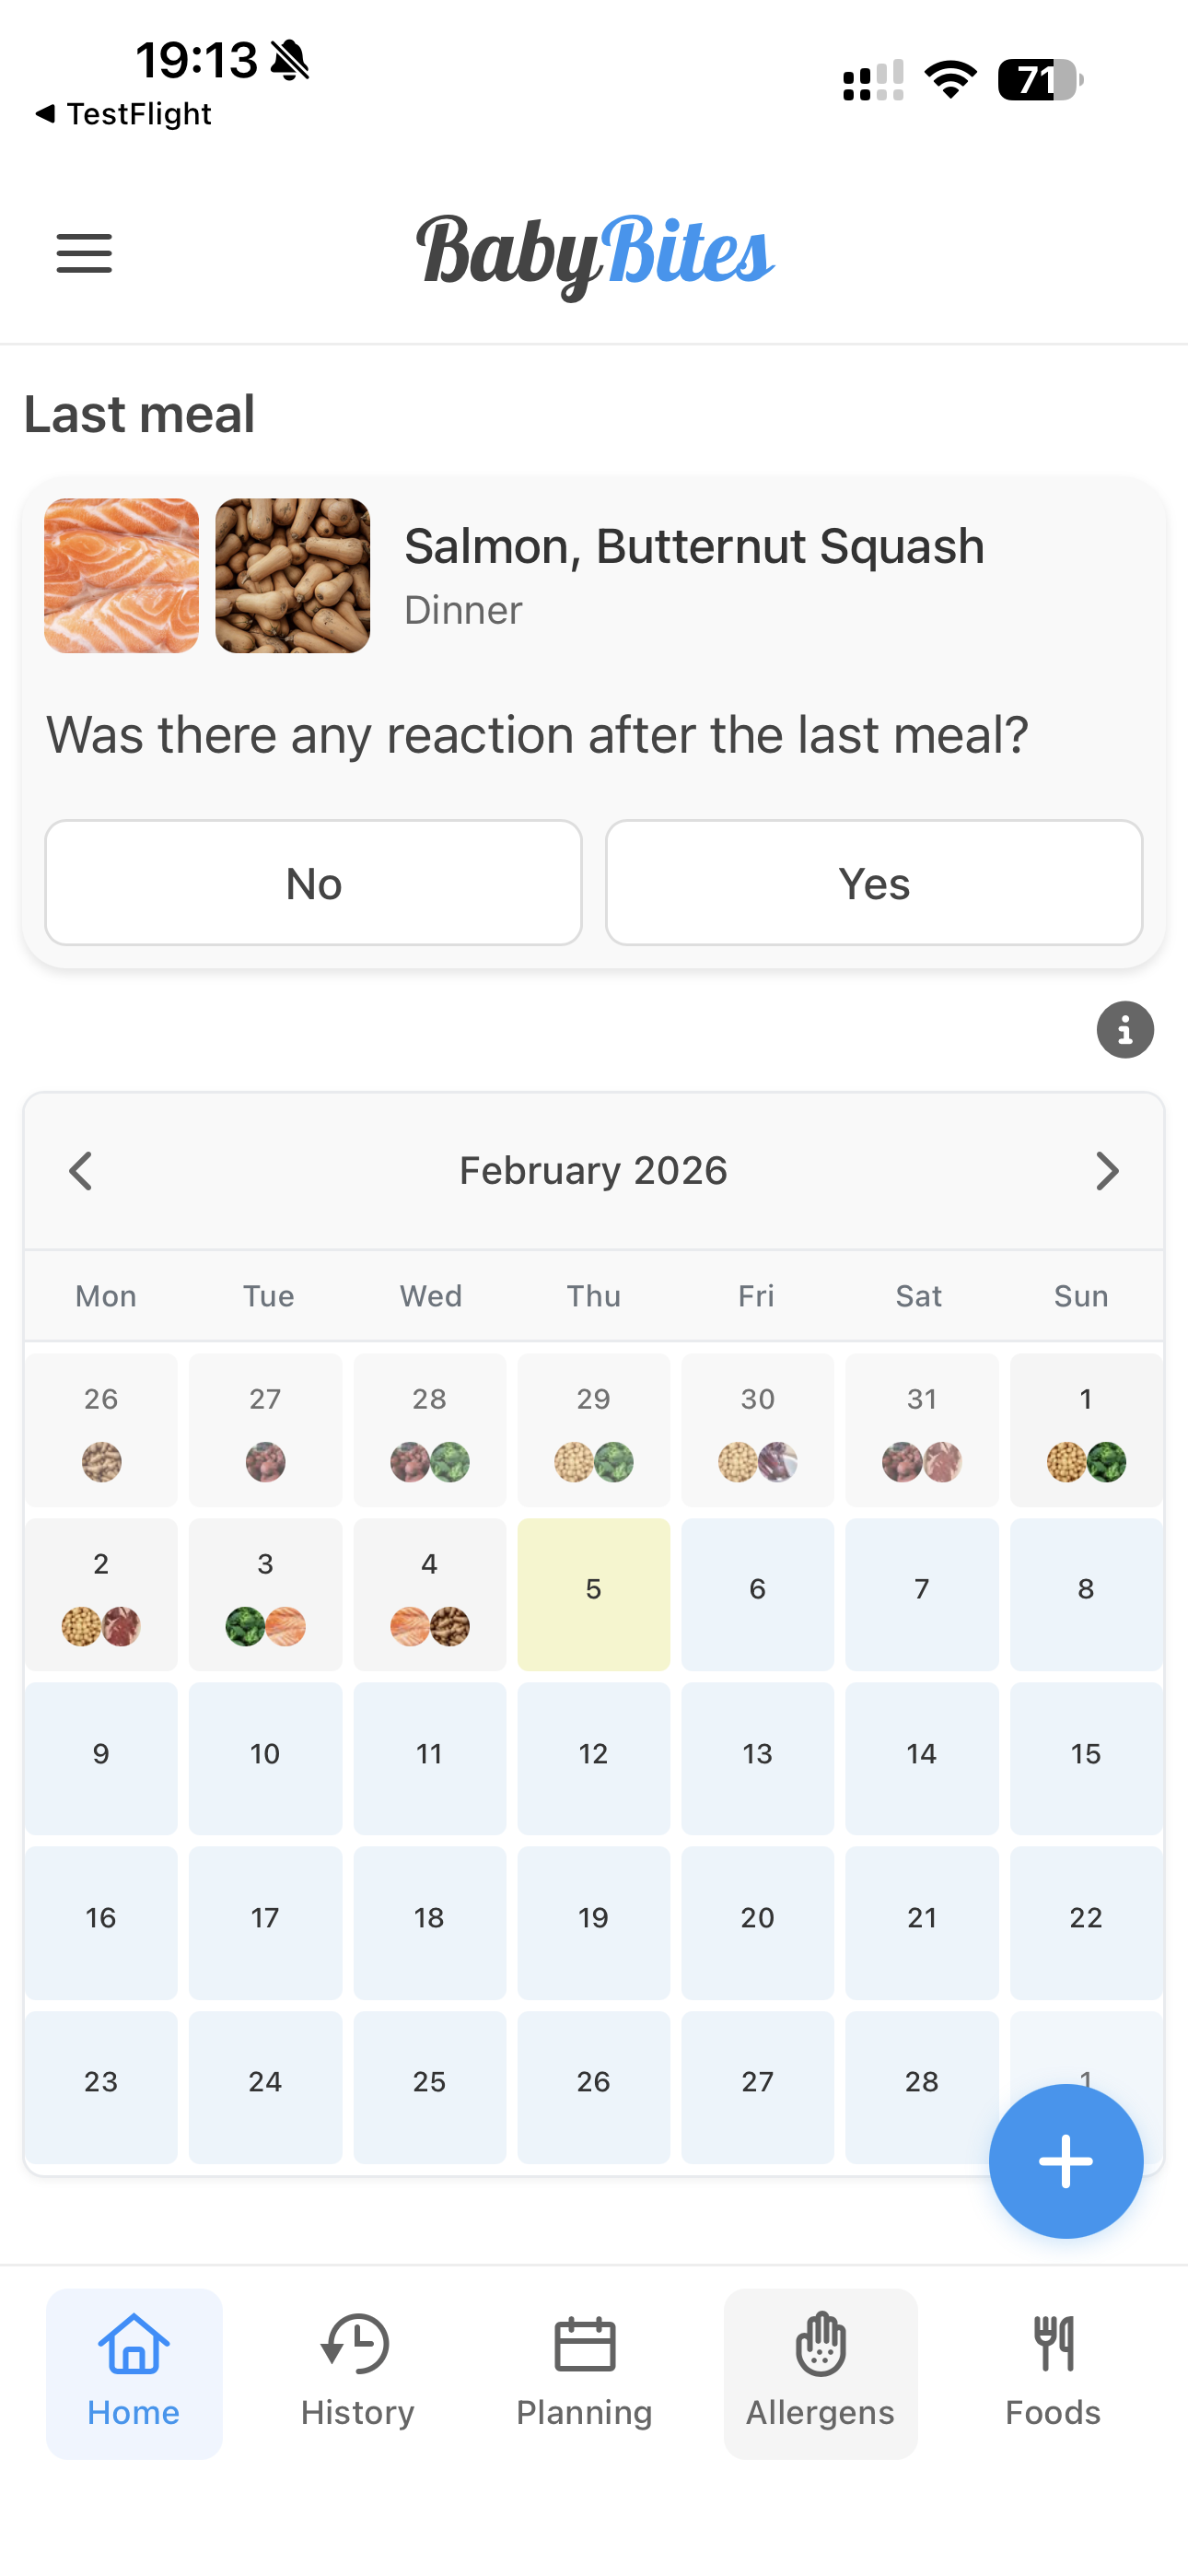
Task: Answer Yes to reaction question
Action: click(873, 883)
